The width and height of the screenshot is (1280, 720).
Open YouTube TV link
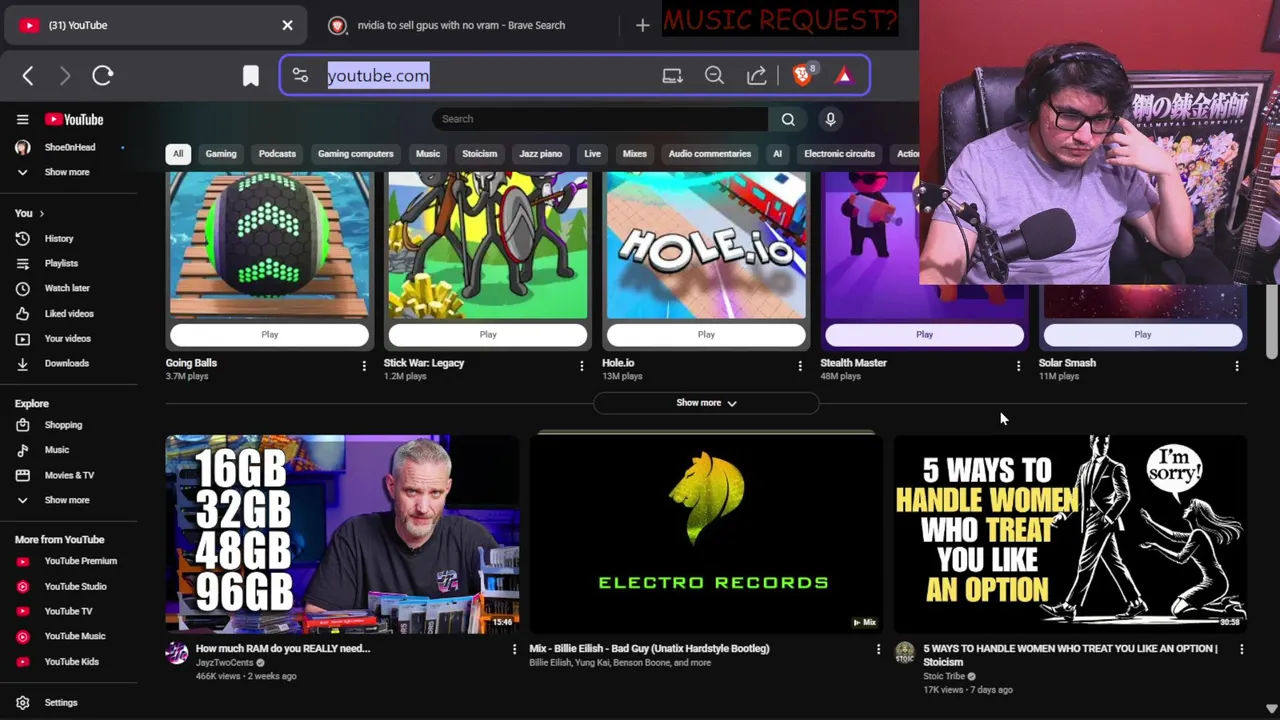68,611
